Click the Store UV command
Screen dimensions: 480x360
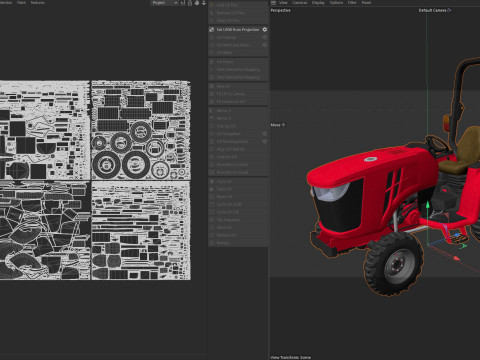(238, 228)
